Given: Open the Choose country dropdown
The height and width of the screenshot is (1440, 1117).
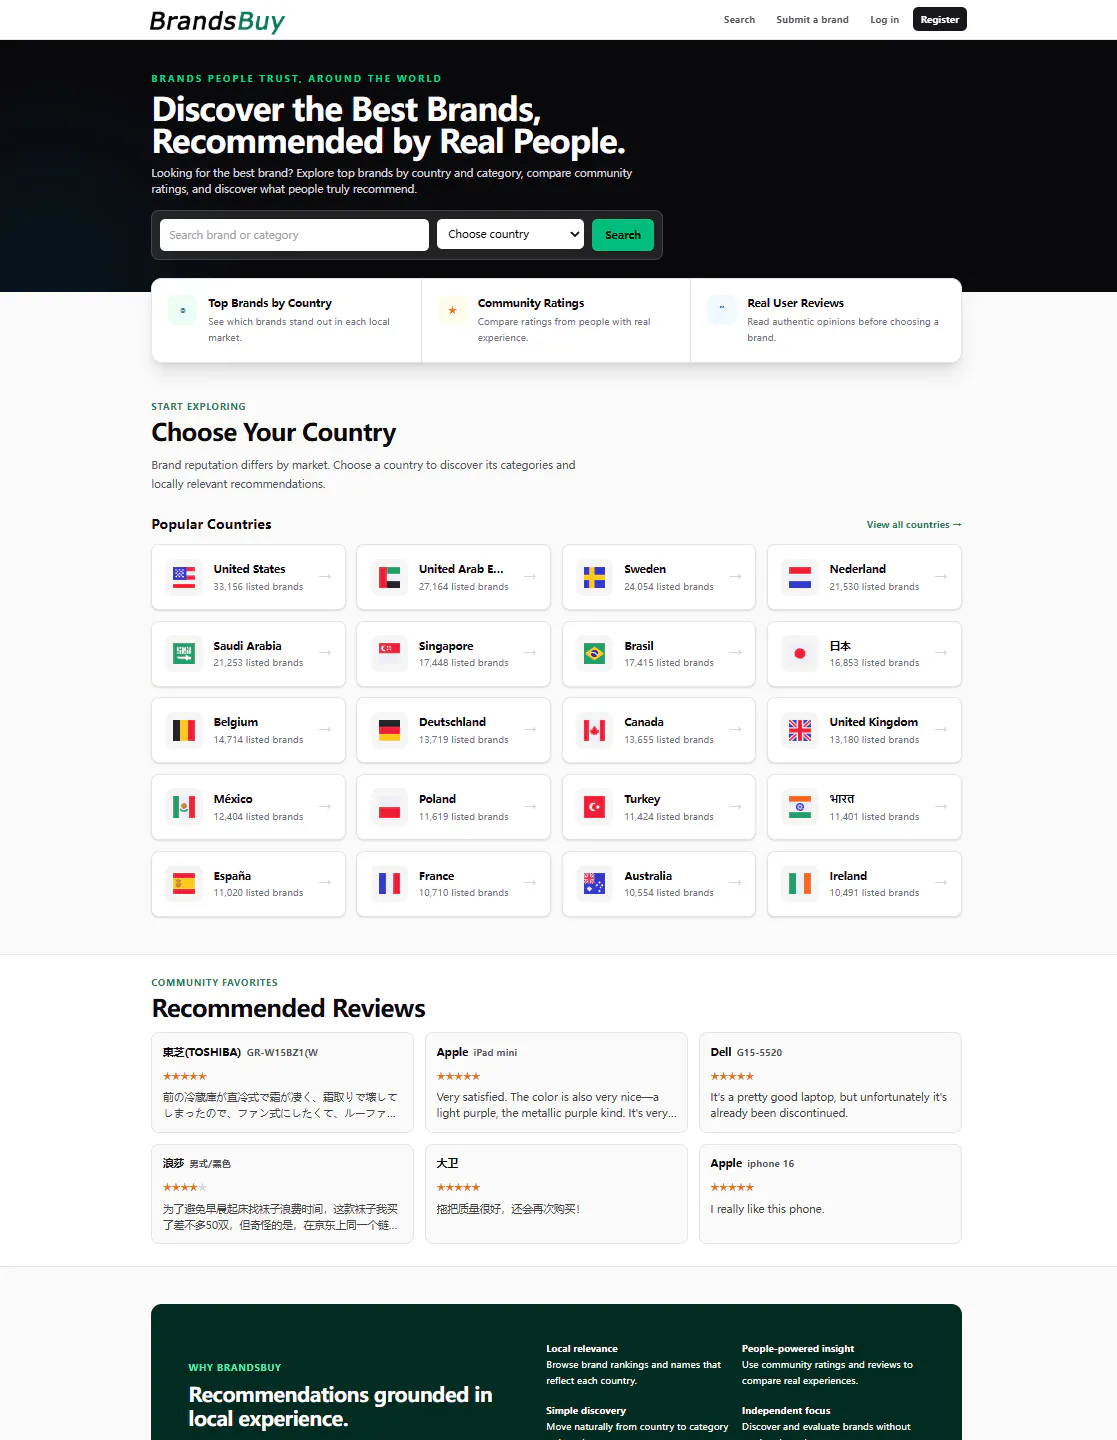Looking at the screenshot, I should (x=511, y=234).
